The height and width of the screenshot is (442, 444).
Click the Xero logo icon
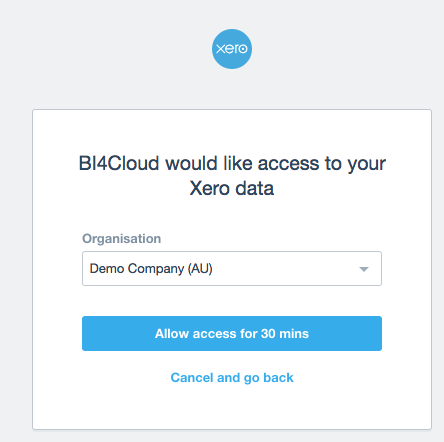232,49
